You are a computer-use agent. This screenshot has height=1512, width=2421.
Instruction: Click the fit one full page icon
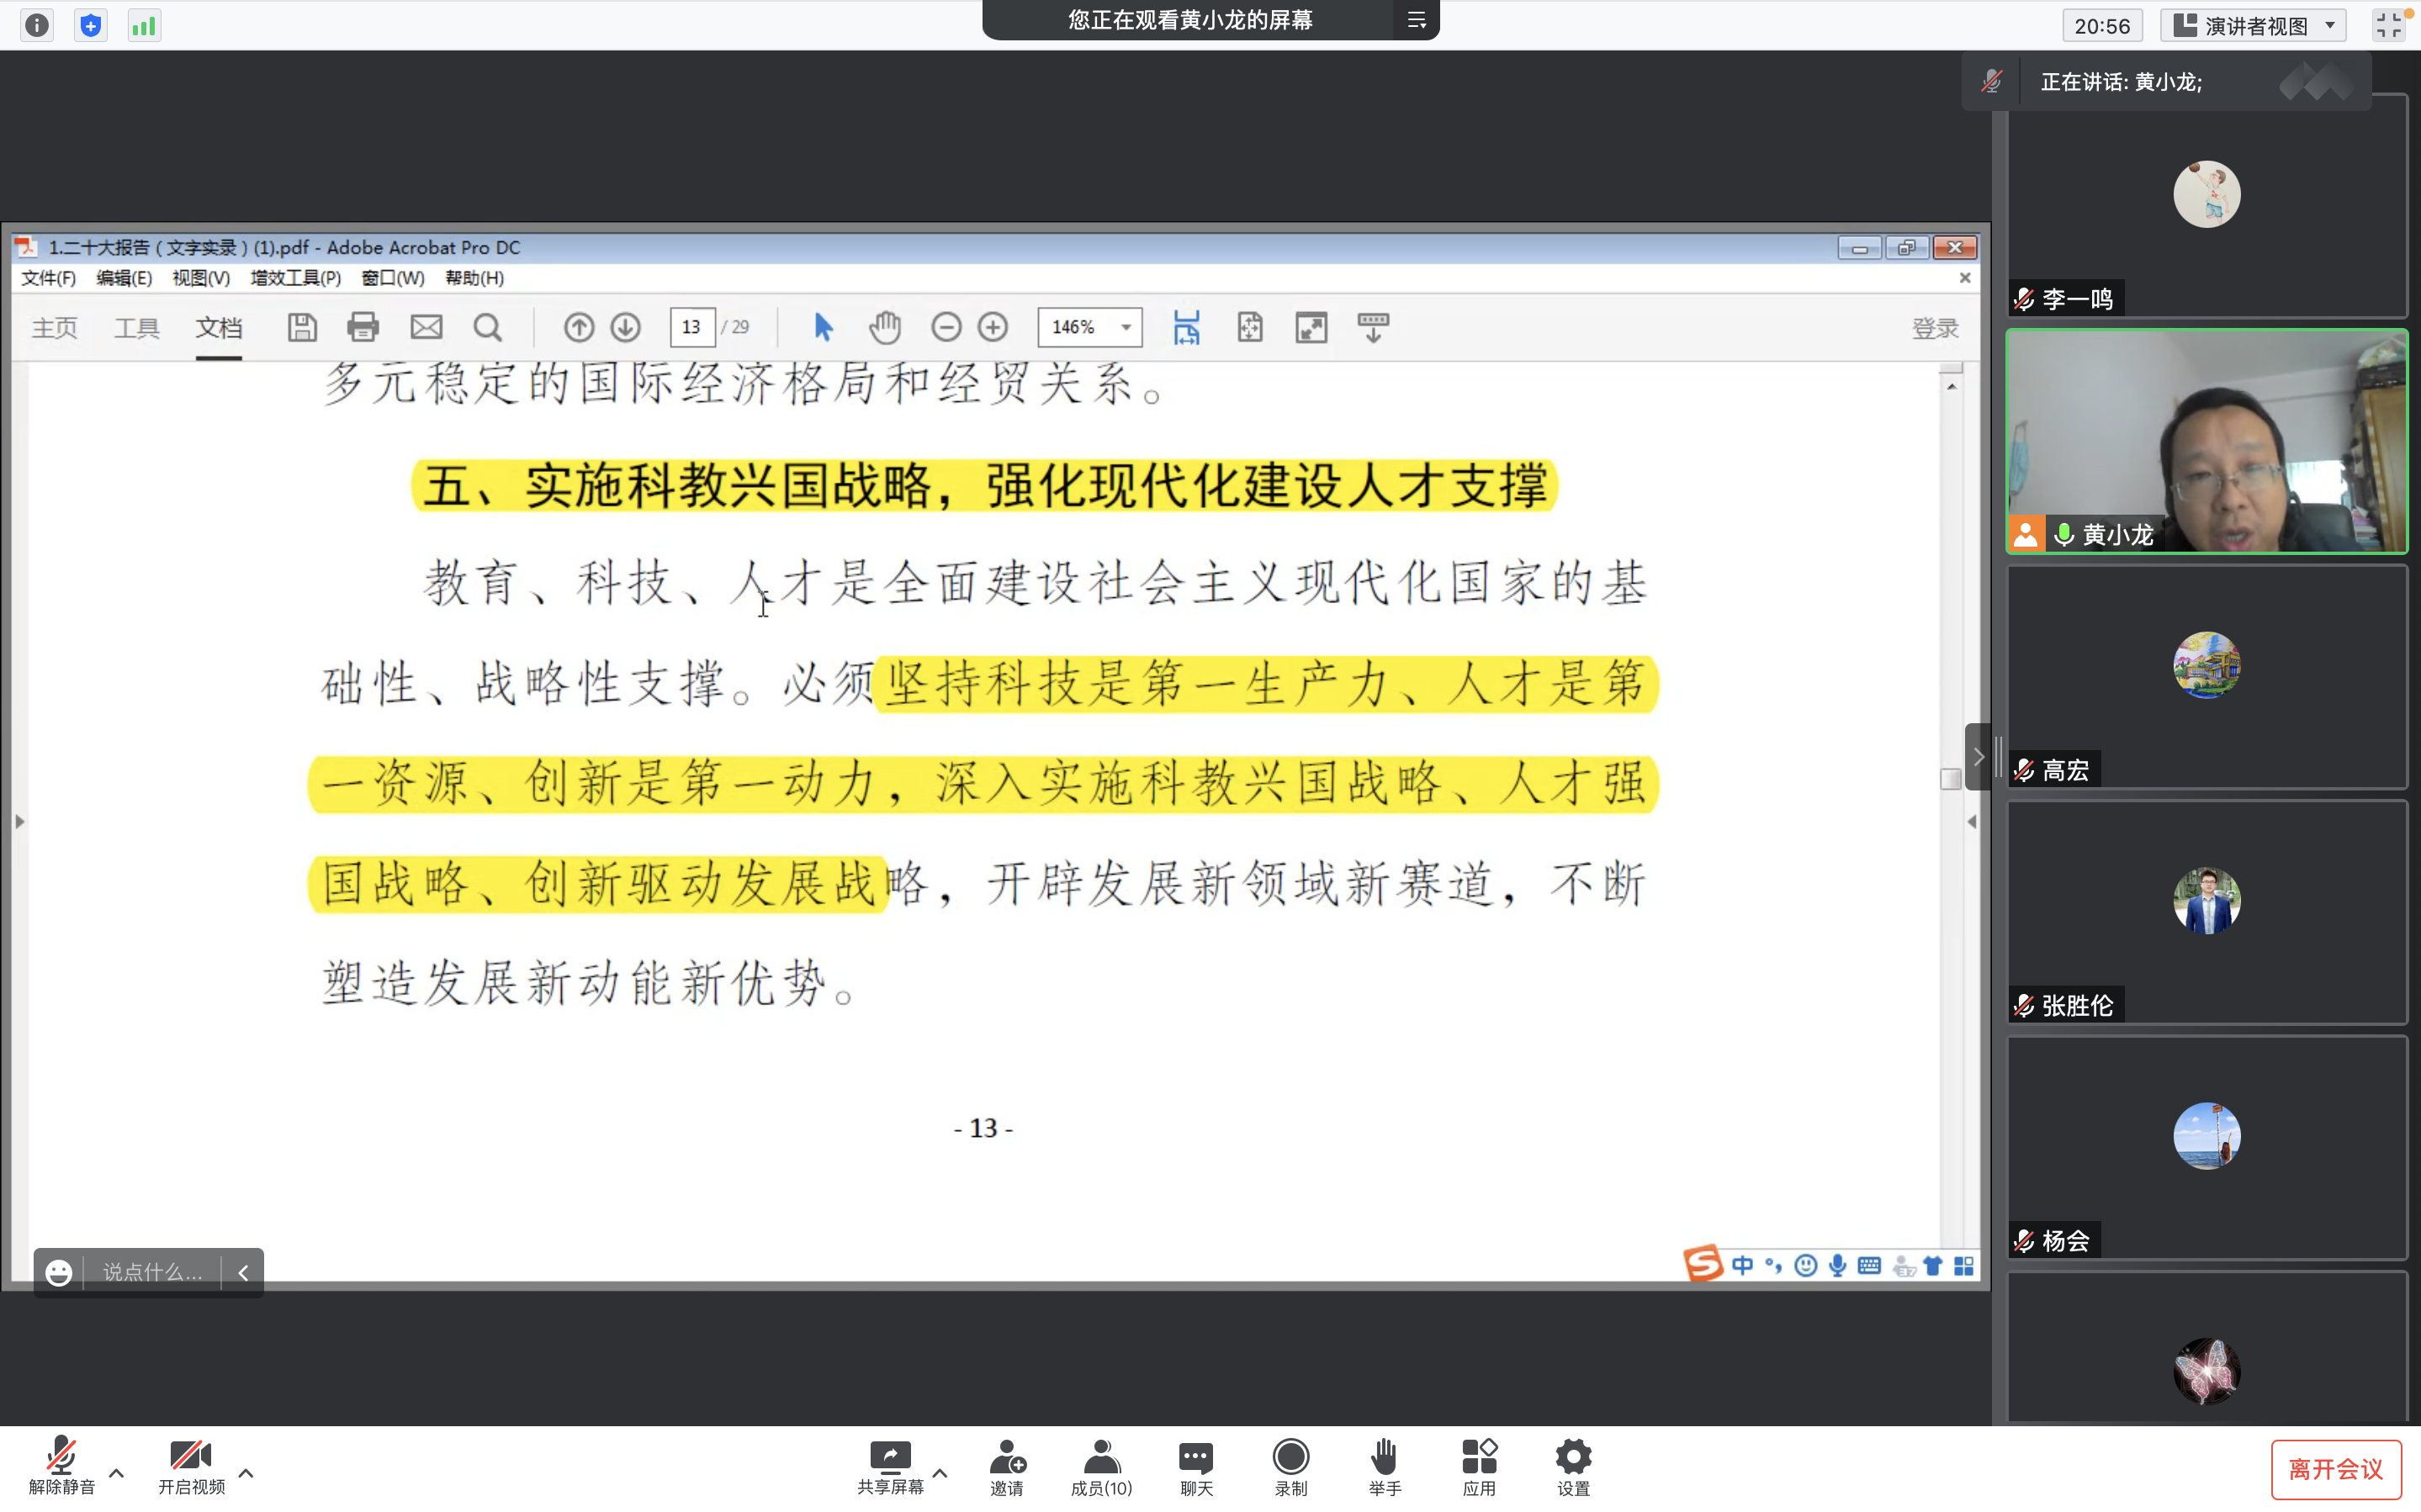click(x=1250, y=327)
